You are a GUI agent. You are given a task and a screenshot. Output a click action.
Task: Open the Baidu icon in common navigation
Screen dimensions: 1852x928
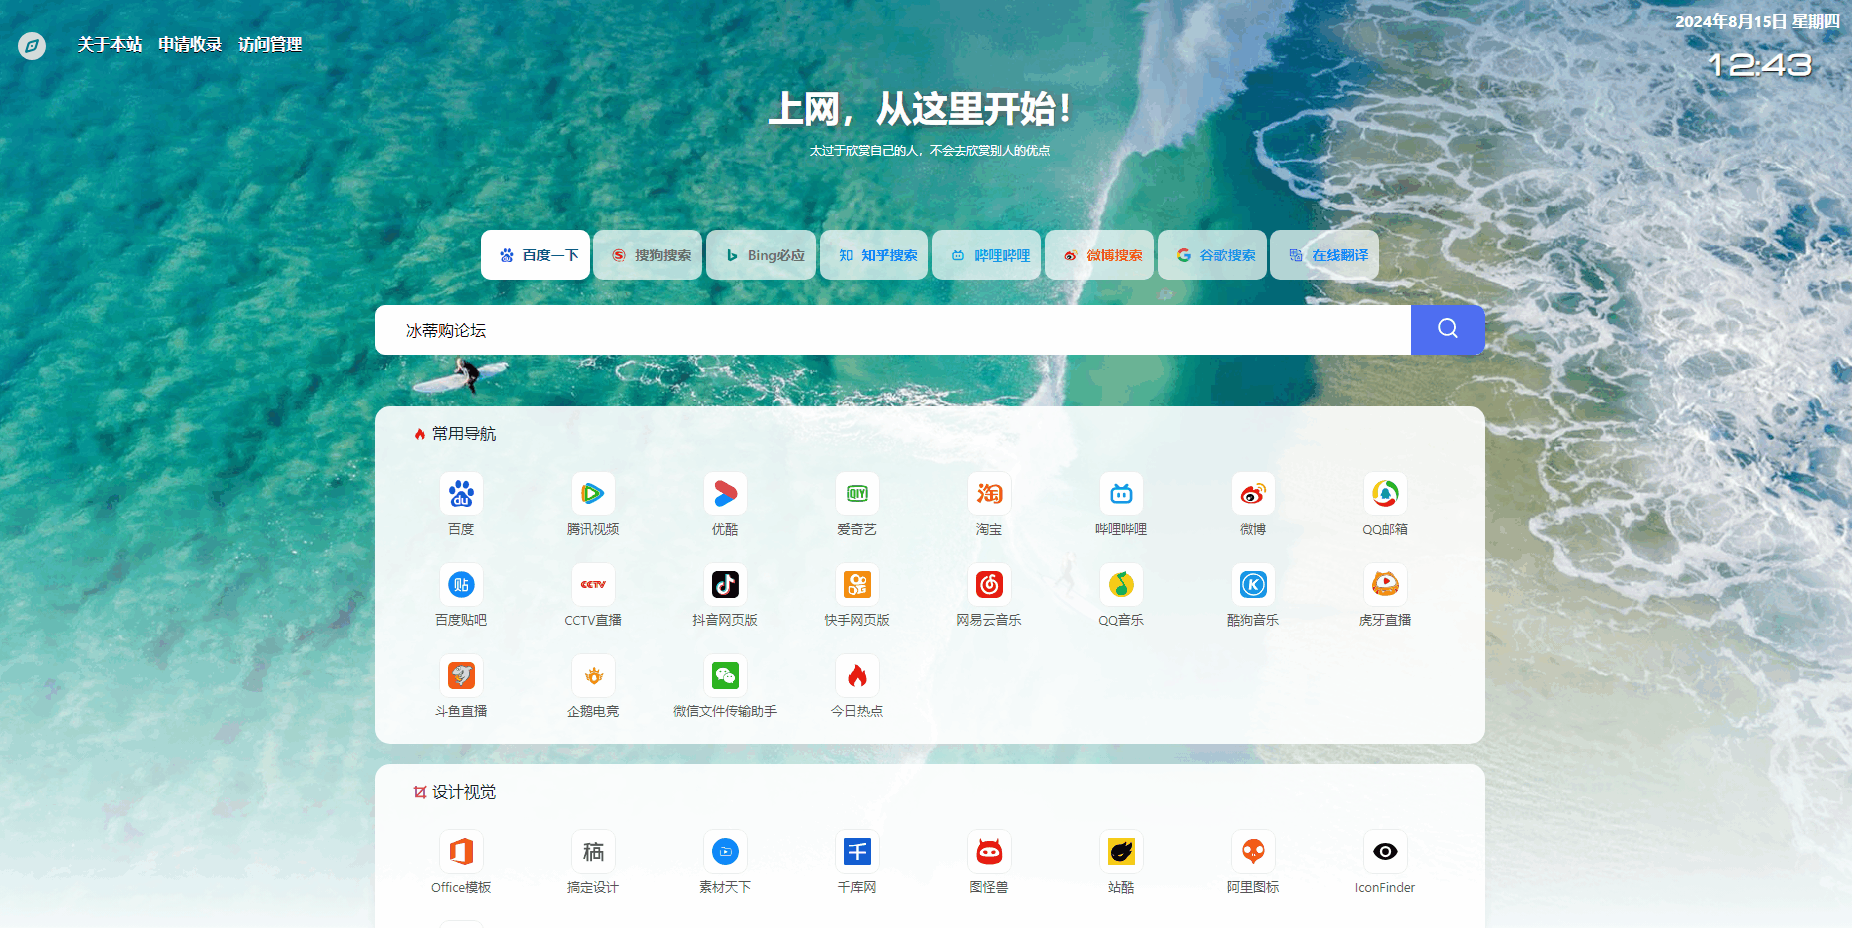461,494
